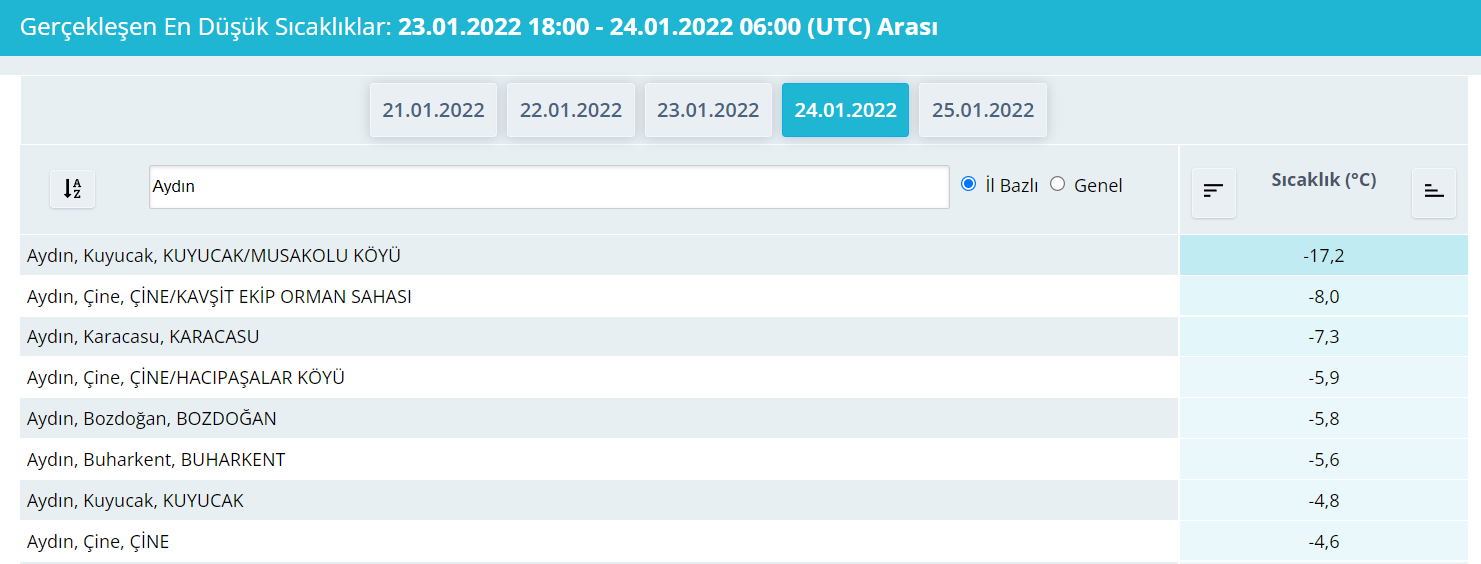The height and width of the screenshot is (564, 1481).
Task: Choose the 23.01.2022 date tab
Action: 708,110
